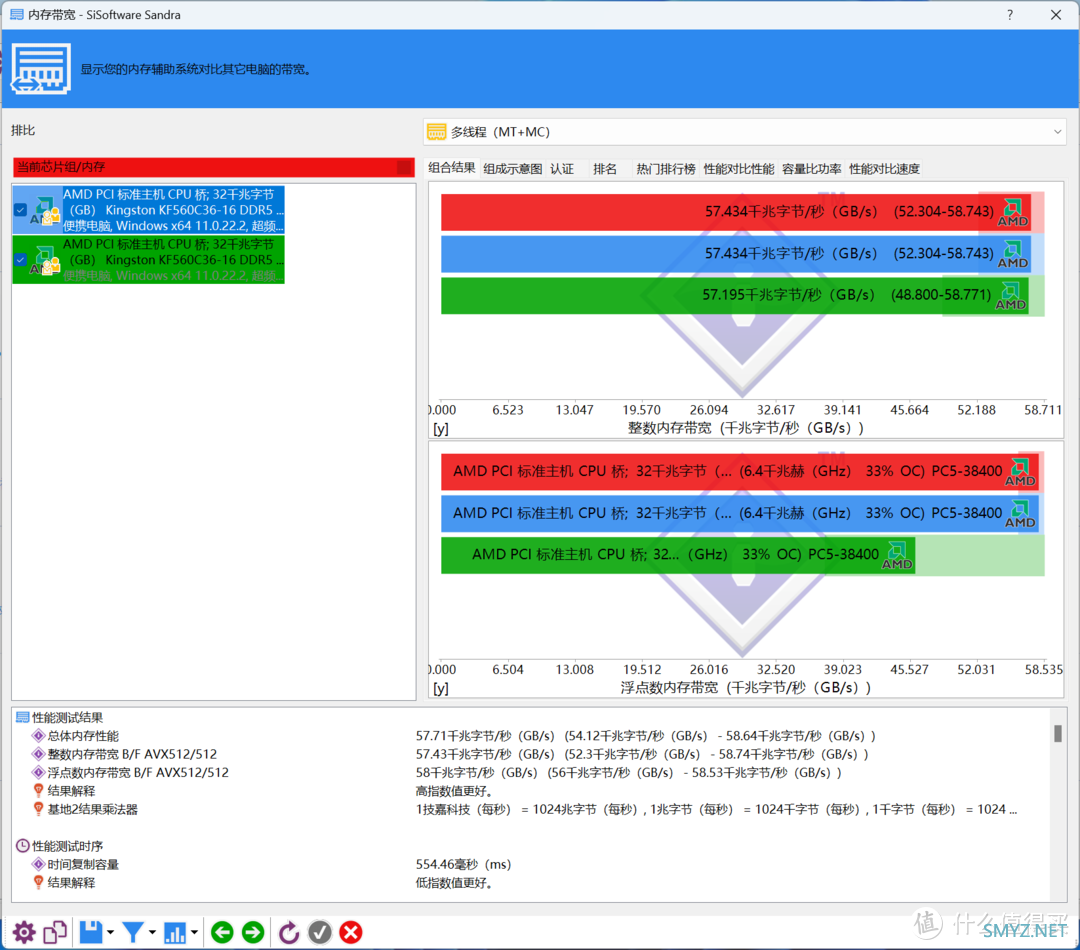
Task: Click the green PC5-38400 float bandwidth bar
Action: point(678,555)
